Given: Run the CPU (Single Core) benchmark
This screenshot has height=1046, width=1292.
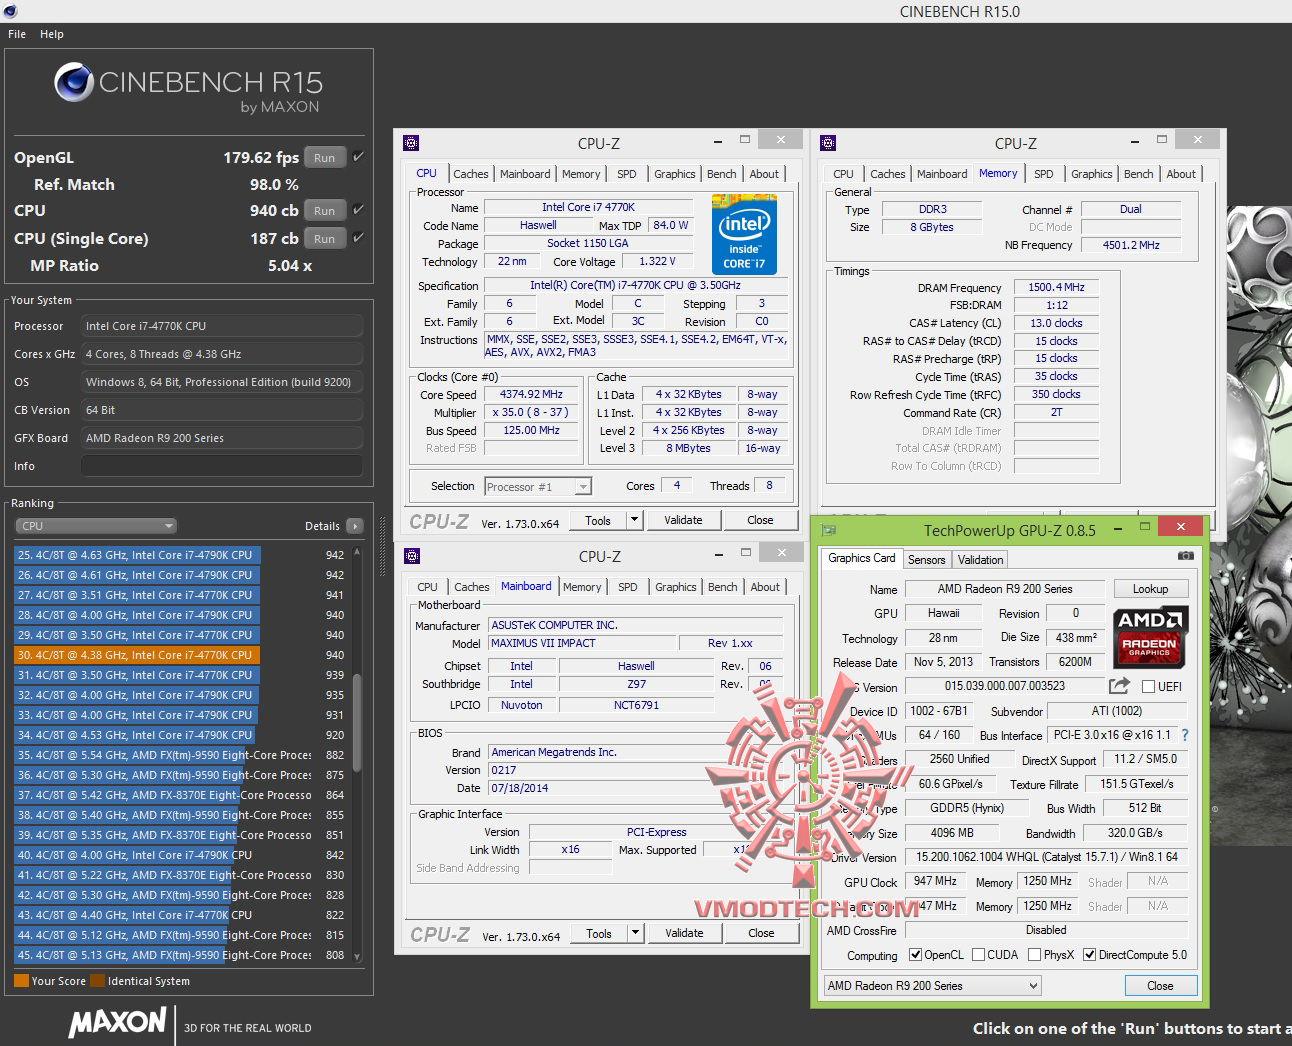Looking at the screenshot, I should coord(325,239).
